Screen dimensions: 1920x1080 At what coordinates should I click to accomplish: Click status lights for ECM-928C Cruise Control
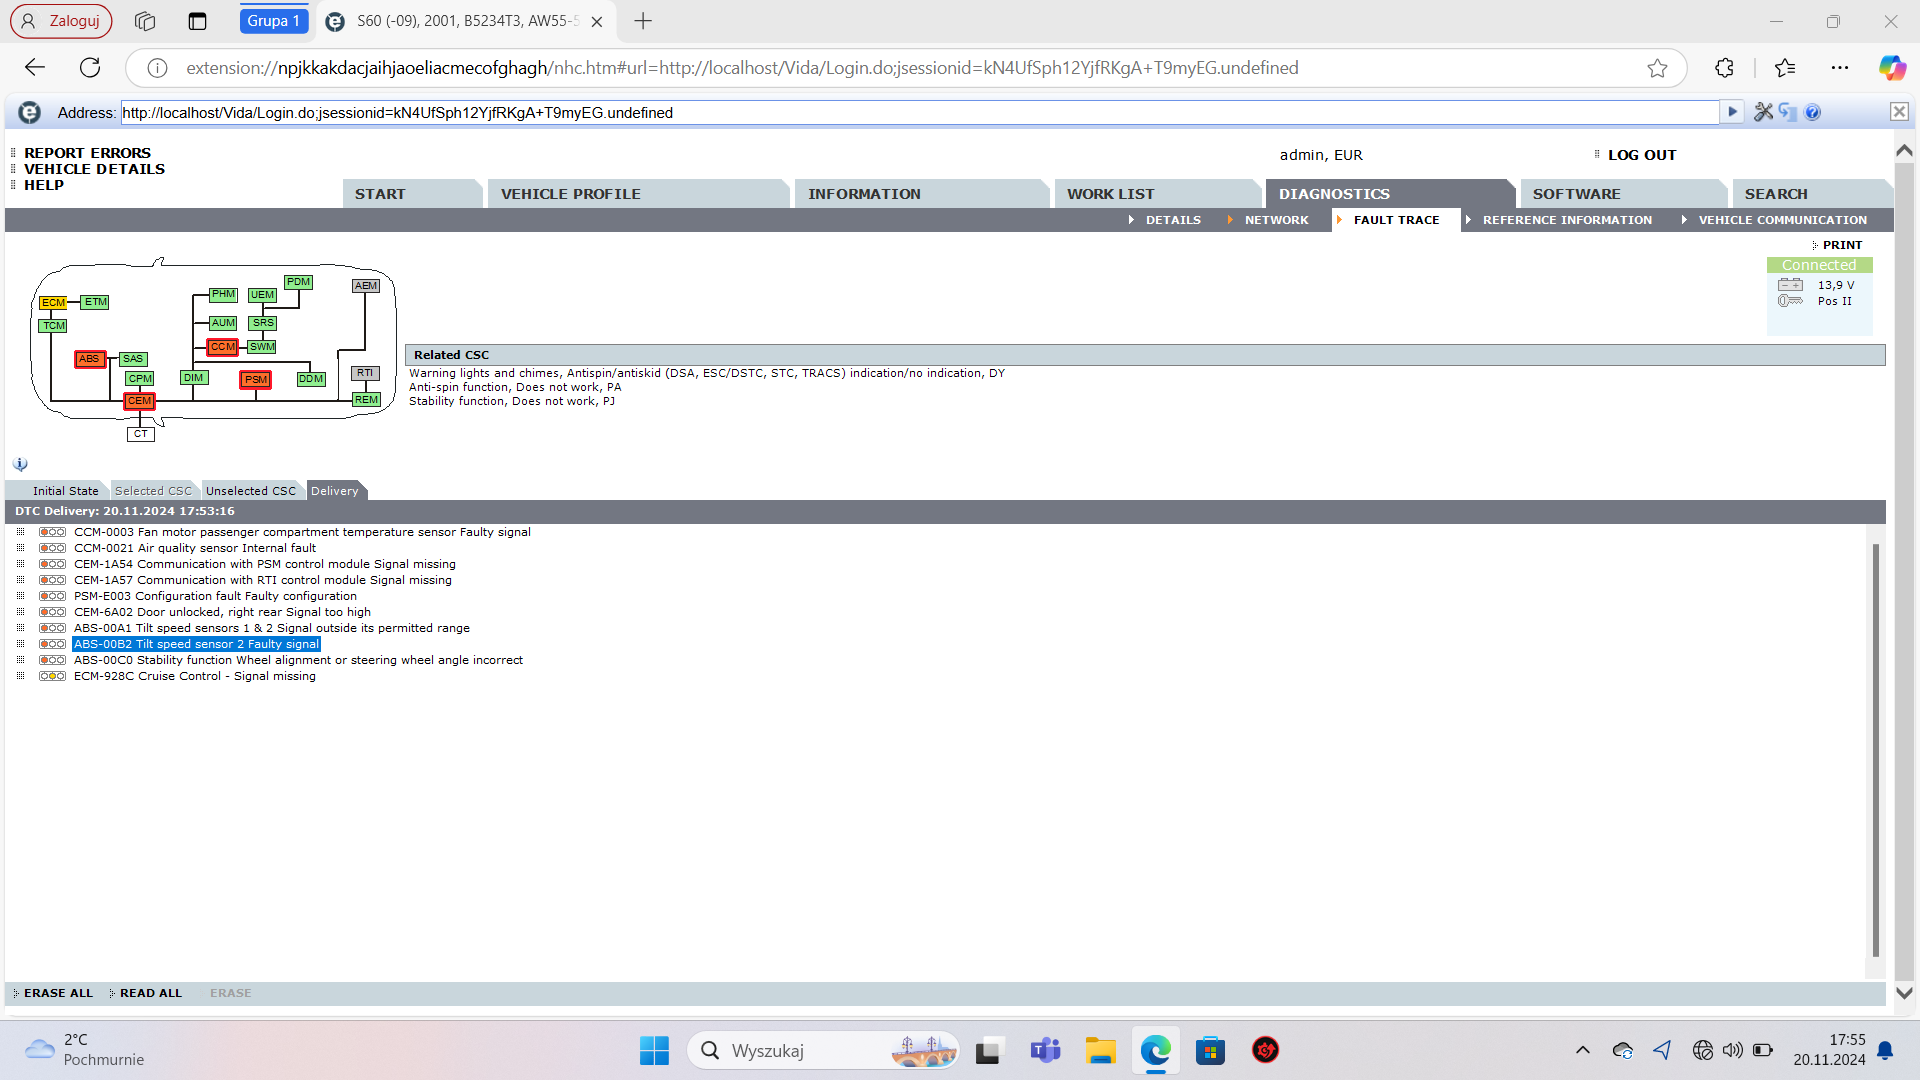click(x=52, y=676)
